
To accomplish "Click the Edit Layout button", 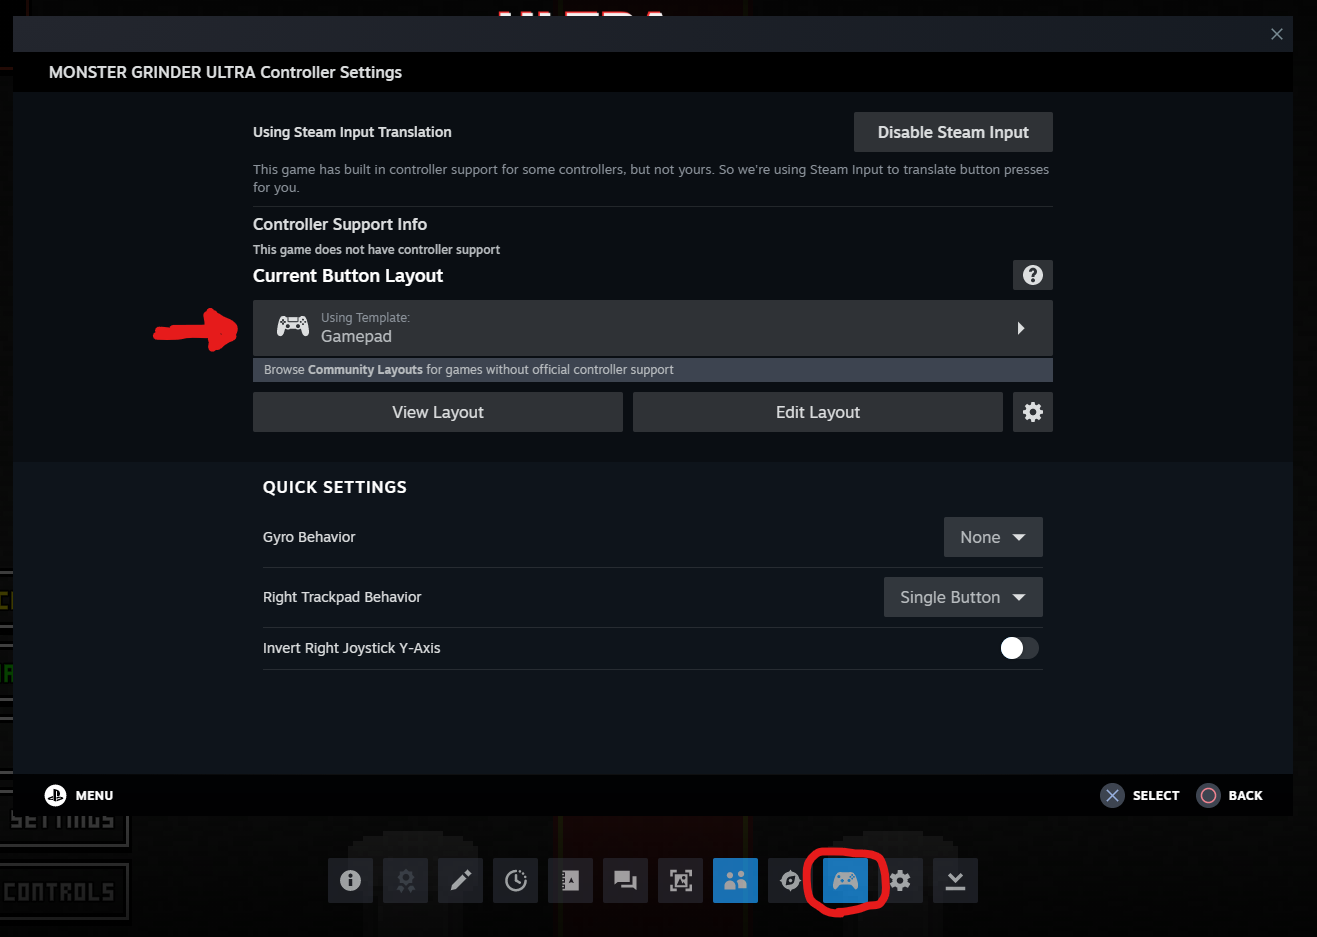I will click(x=818, y=412).
